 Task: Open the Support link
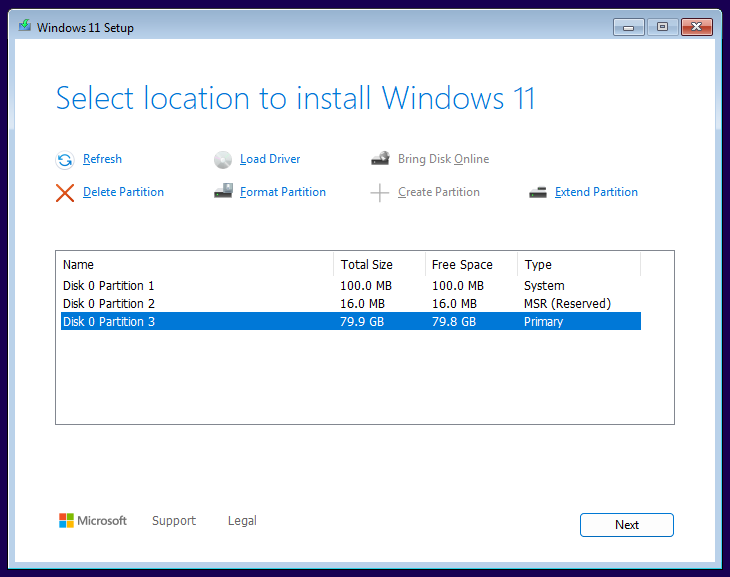174,521
